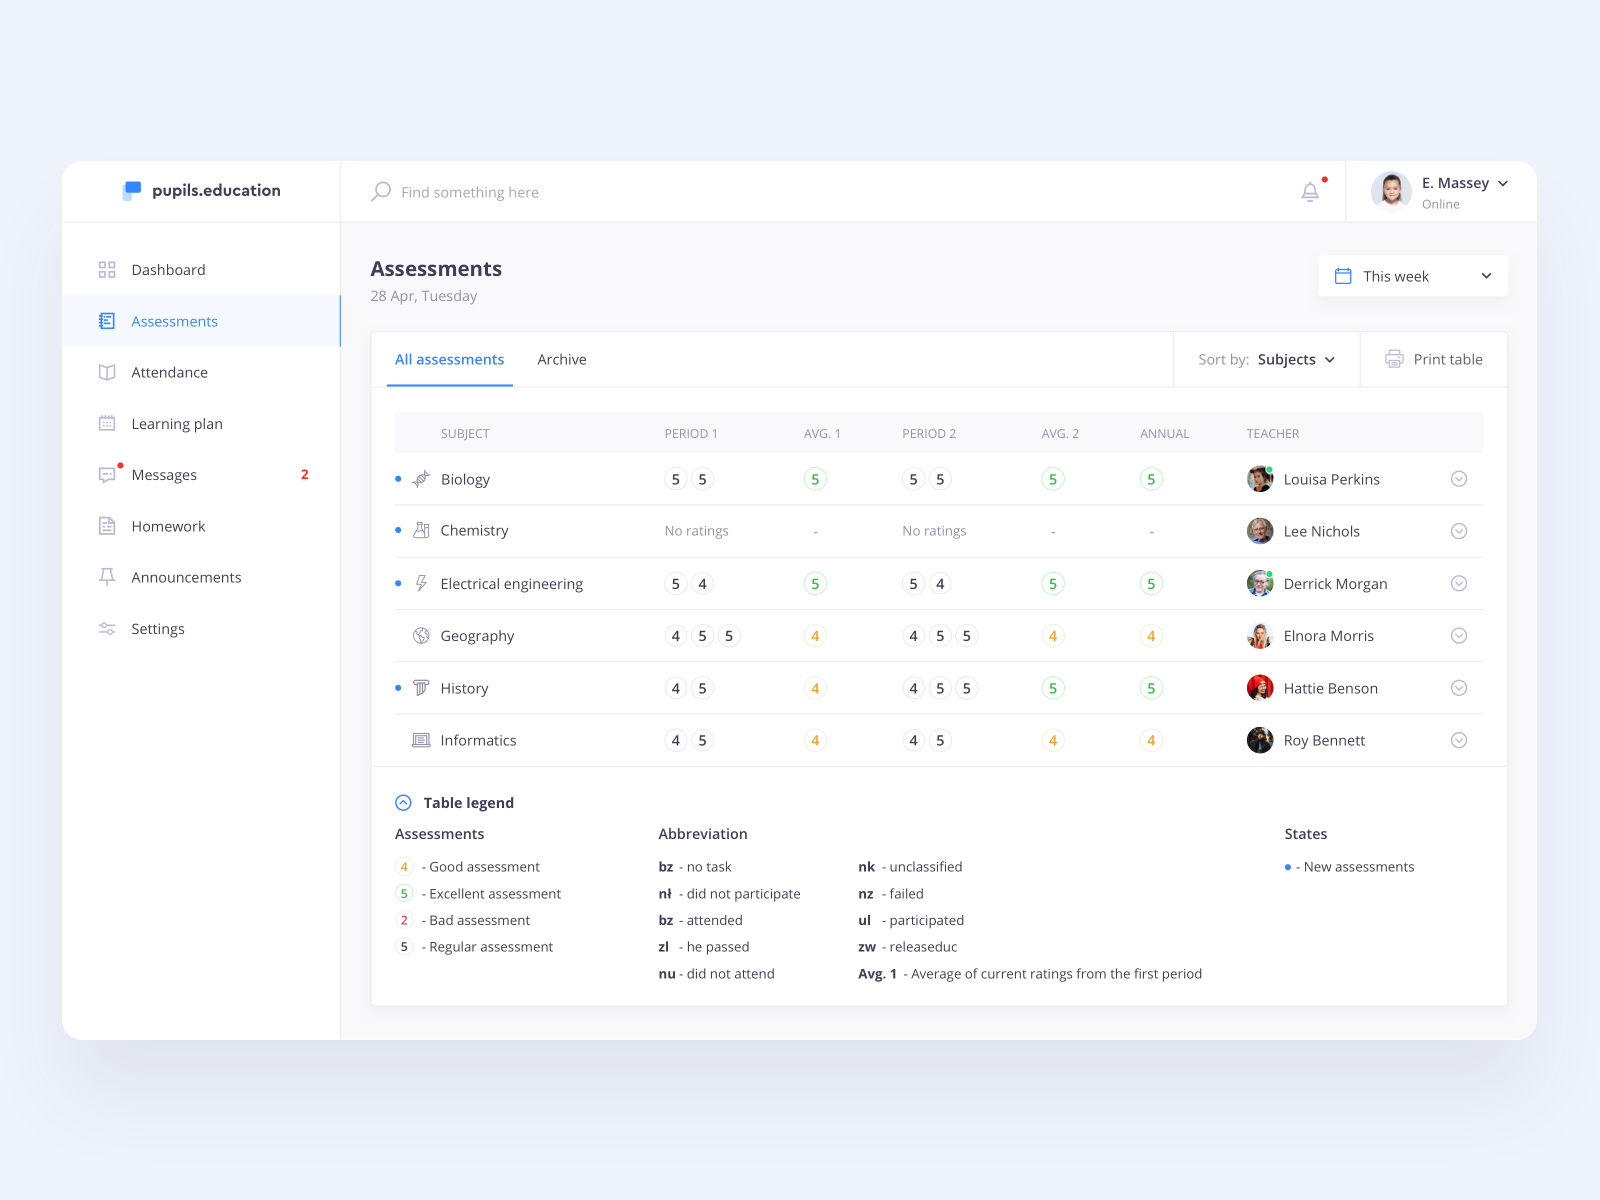
Task: Open the calendar icon in This week selector
Action: 1344,275
